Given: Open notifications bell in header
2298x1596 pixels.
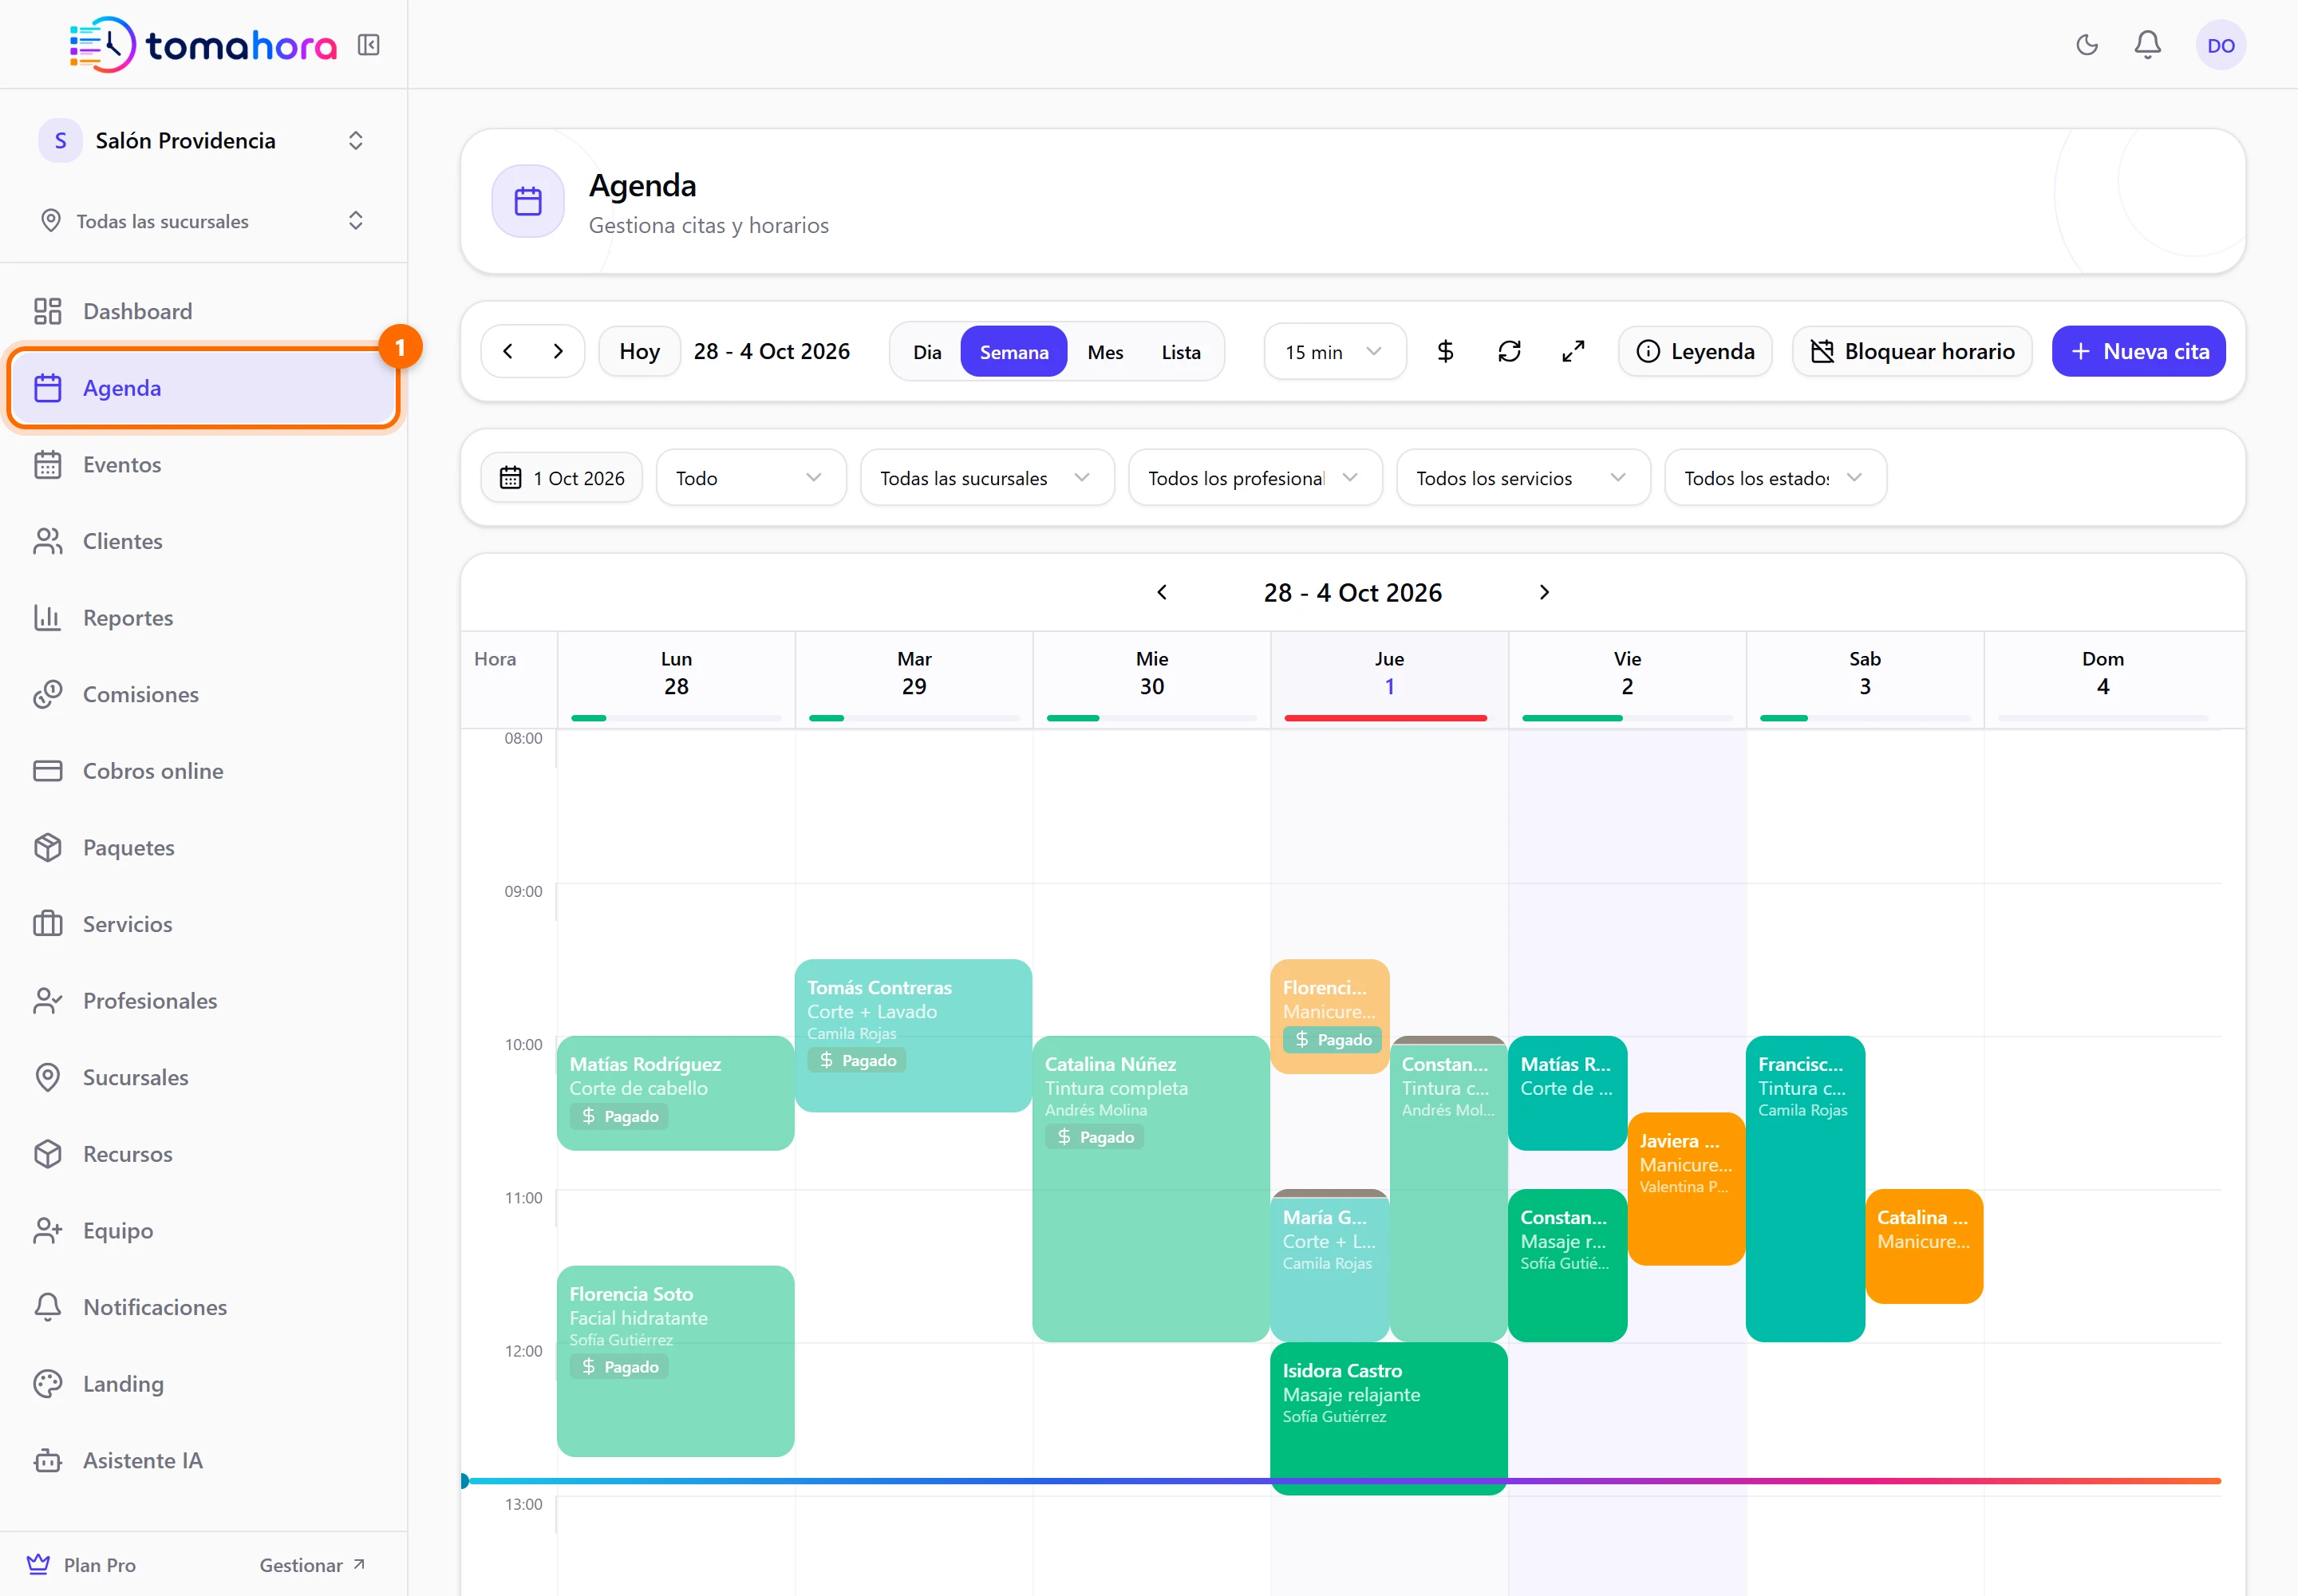Looking at the screenshot, I should point(2148,45).
